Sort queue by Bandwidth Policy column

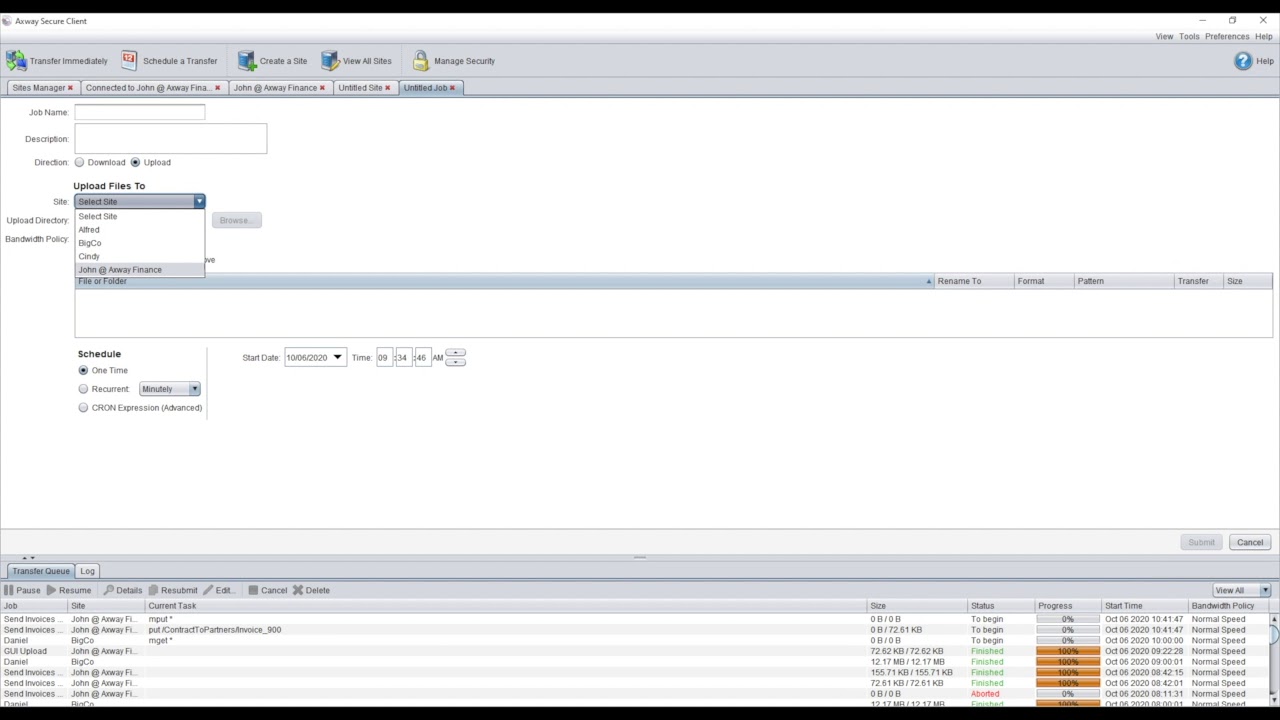click(x=1230, y=606)
